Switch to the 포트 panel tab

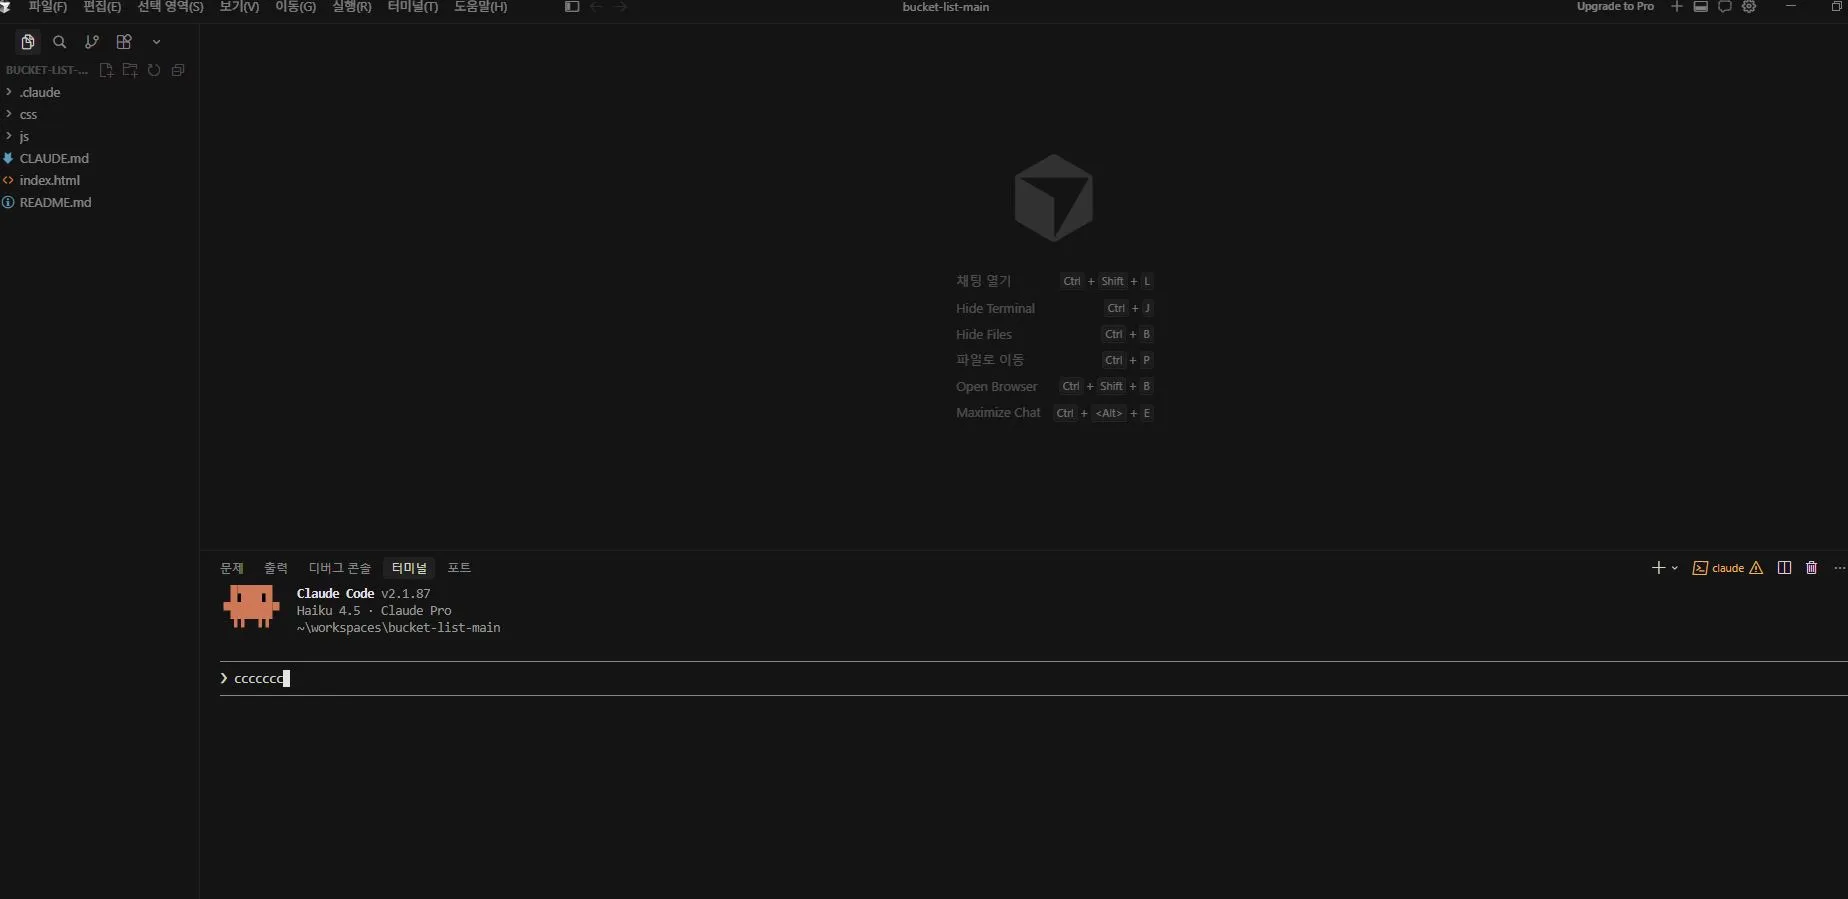459,568
